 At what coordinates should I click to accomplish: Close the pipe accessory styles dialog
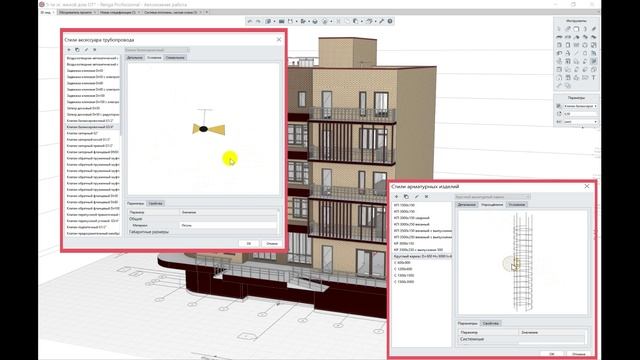pos(279,40)
